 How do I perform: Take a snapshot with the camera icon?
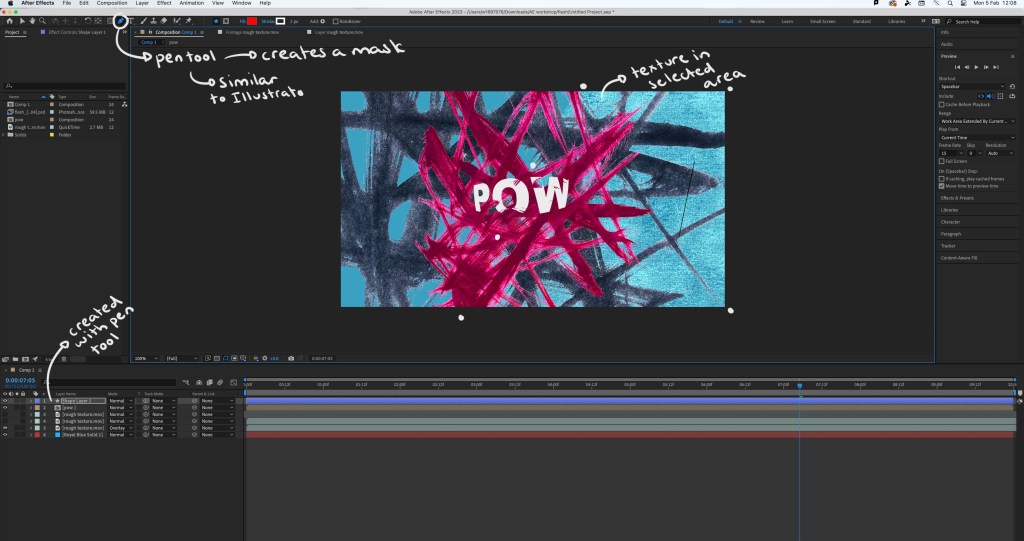pos(290,358)
